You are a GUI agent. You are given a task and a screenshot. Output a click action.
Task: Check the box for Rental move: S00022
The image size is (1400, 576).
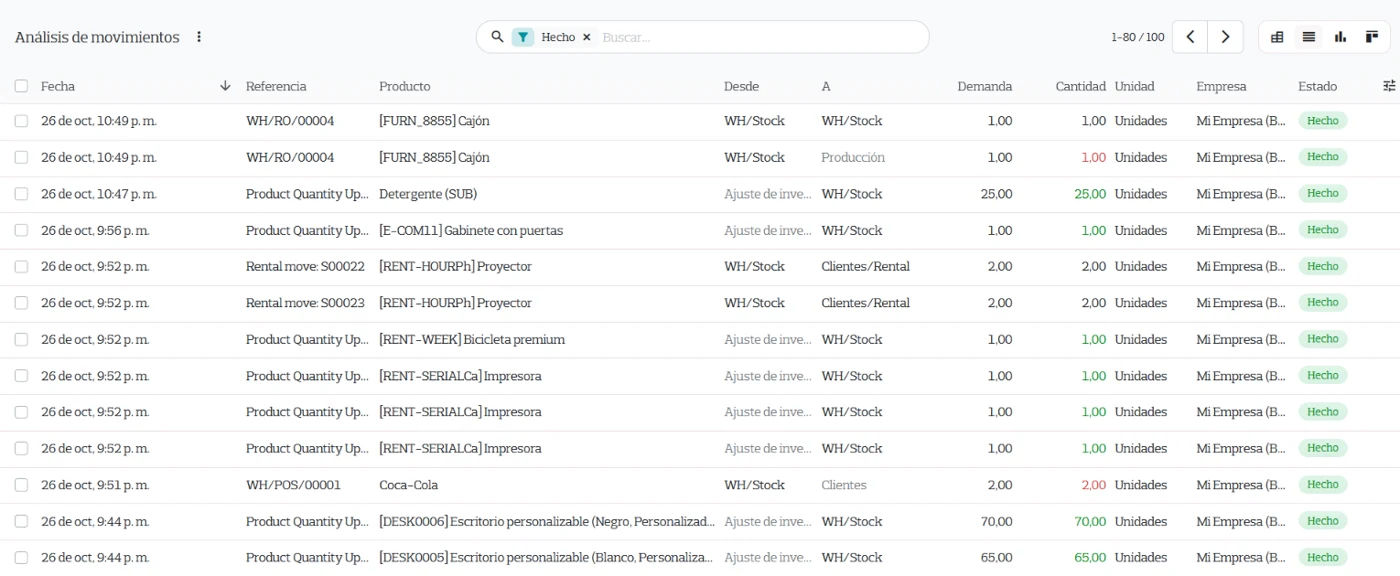[x=21, y=267]
